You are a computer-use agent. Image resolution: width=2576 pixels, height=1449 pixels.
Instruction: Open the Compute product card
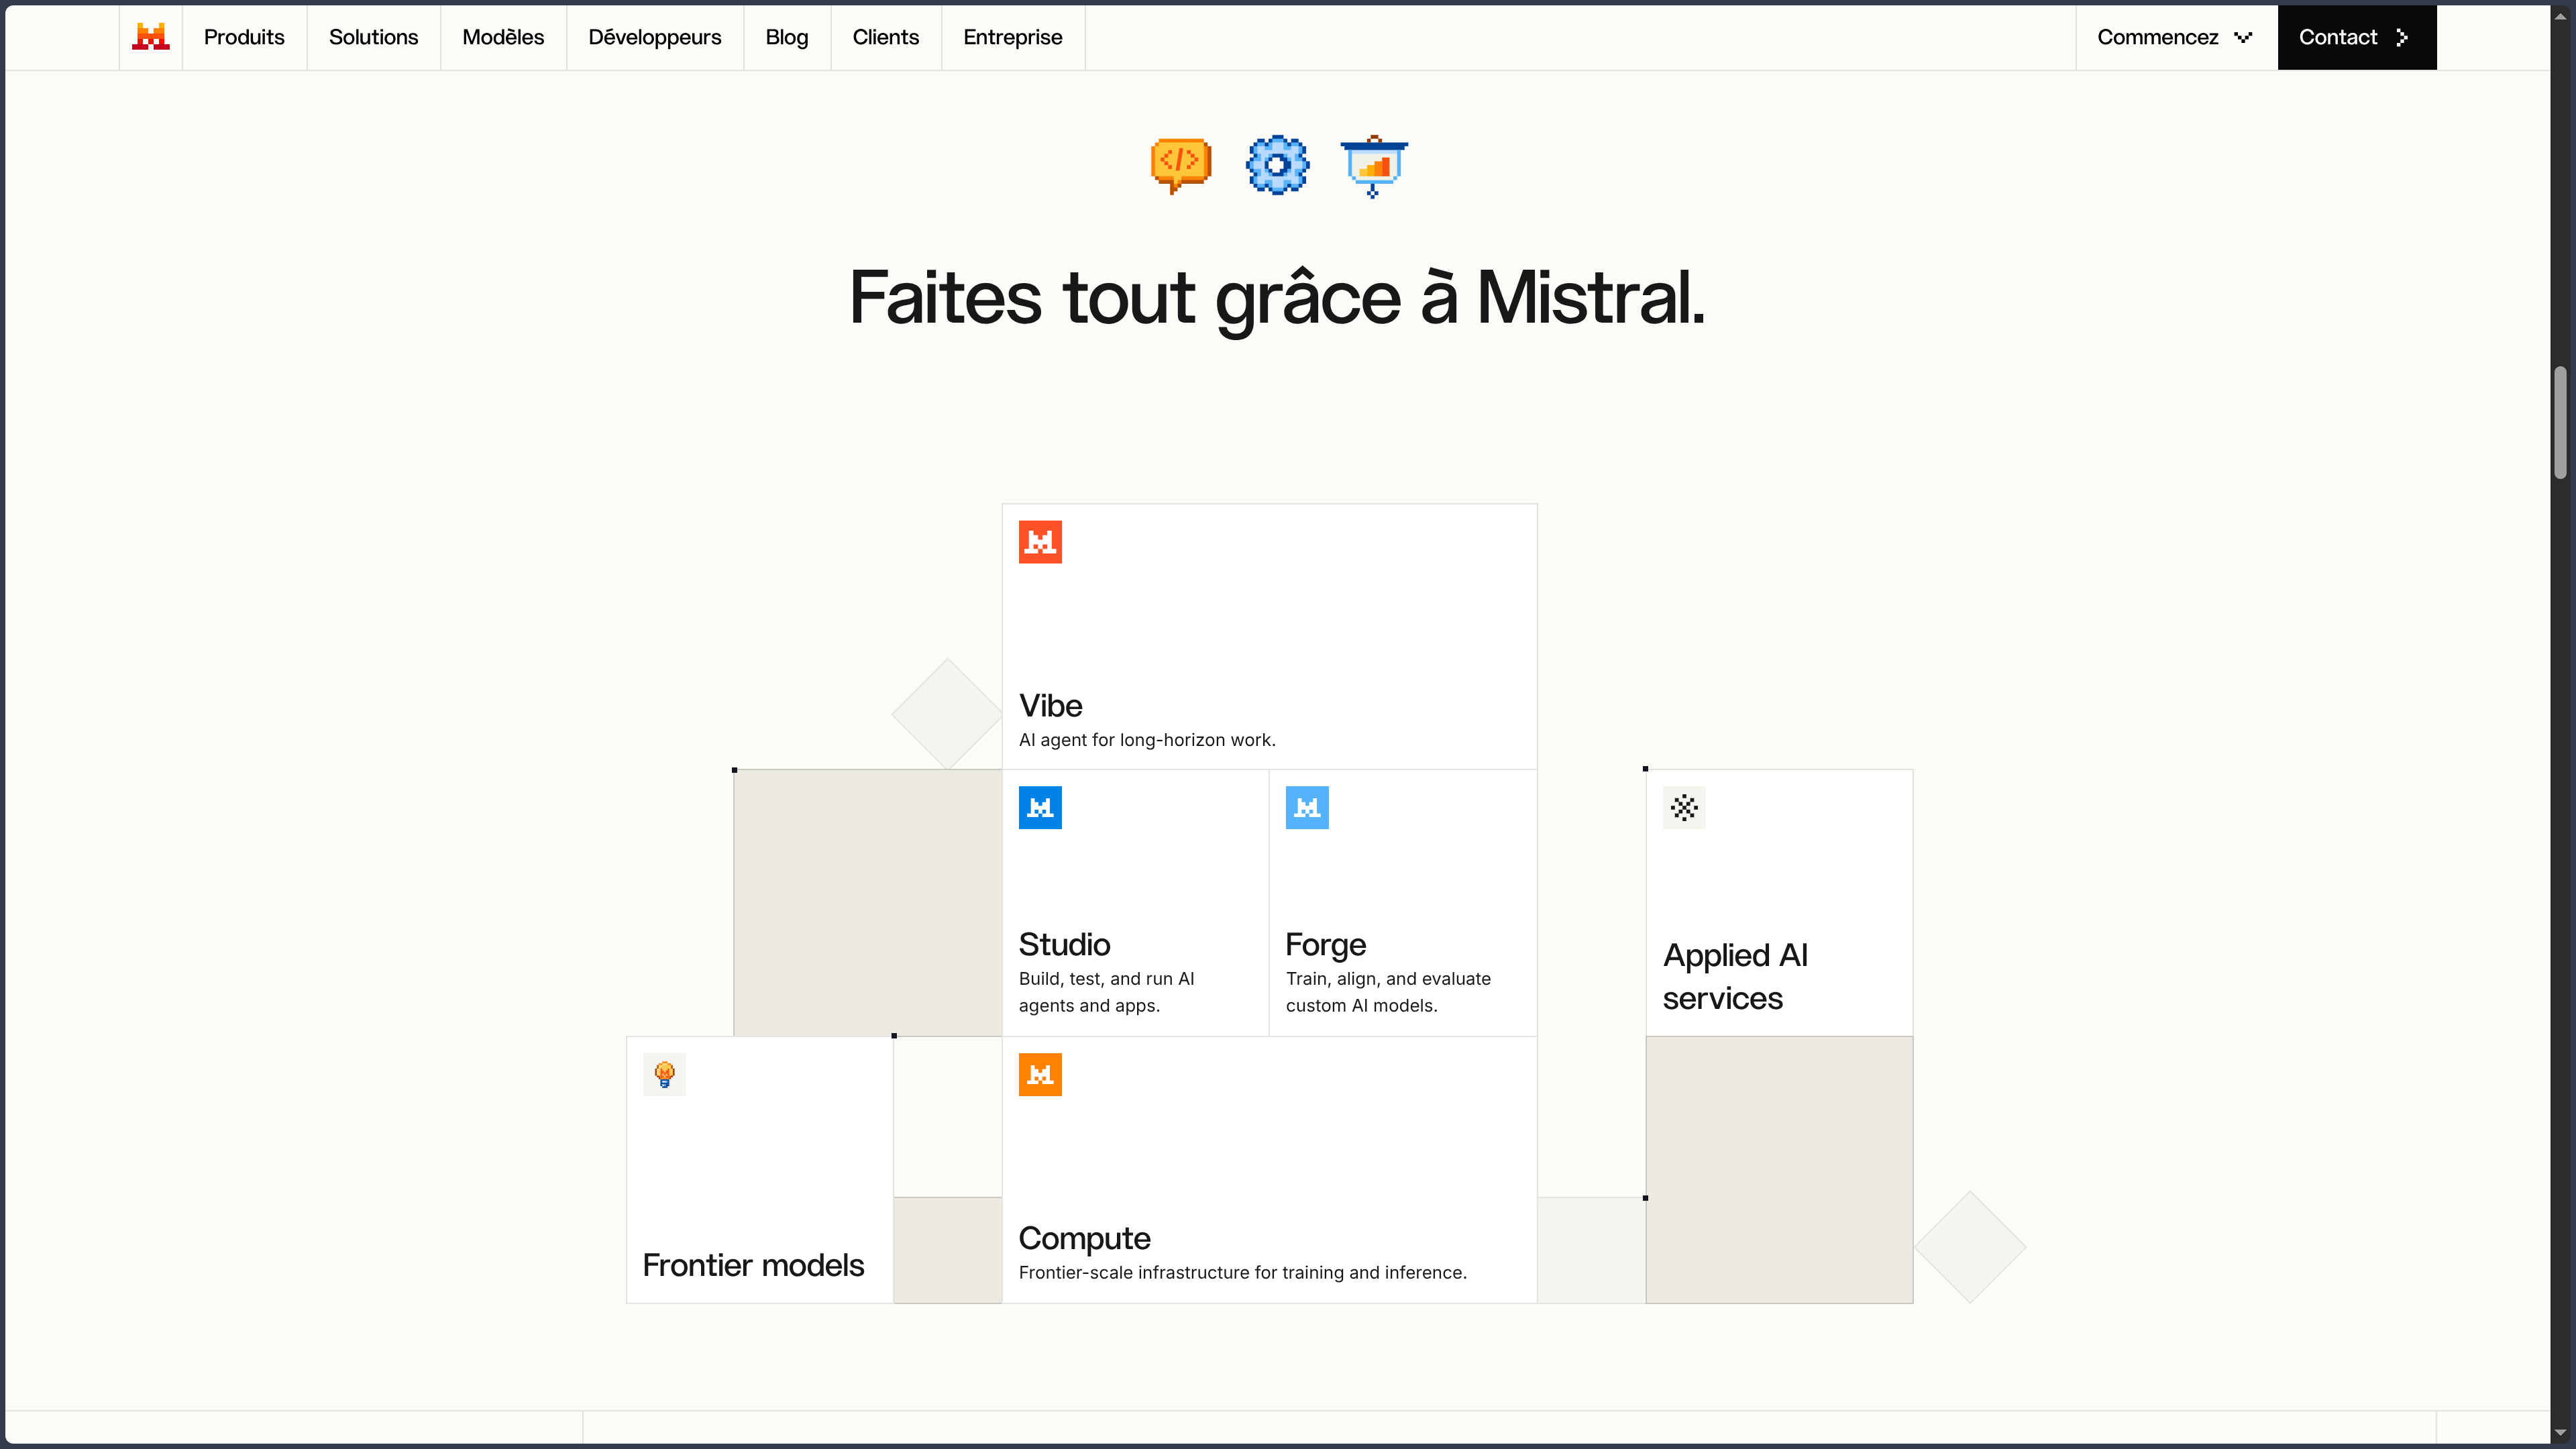coord(1269,1170)
